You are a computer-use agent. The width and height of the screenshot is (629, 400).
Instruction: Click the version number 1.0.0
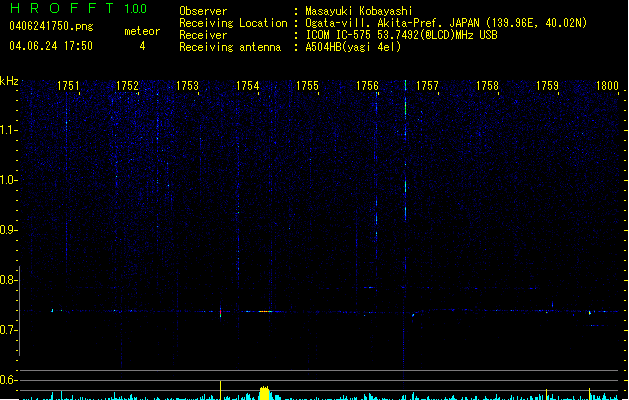point(135,9)
